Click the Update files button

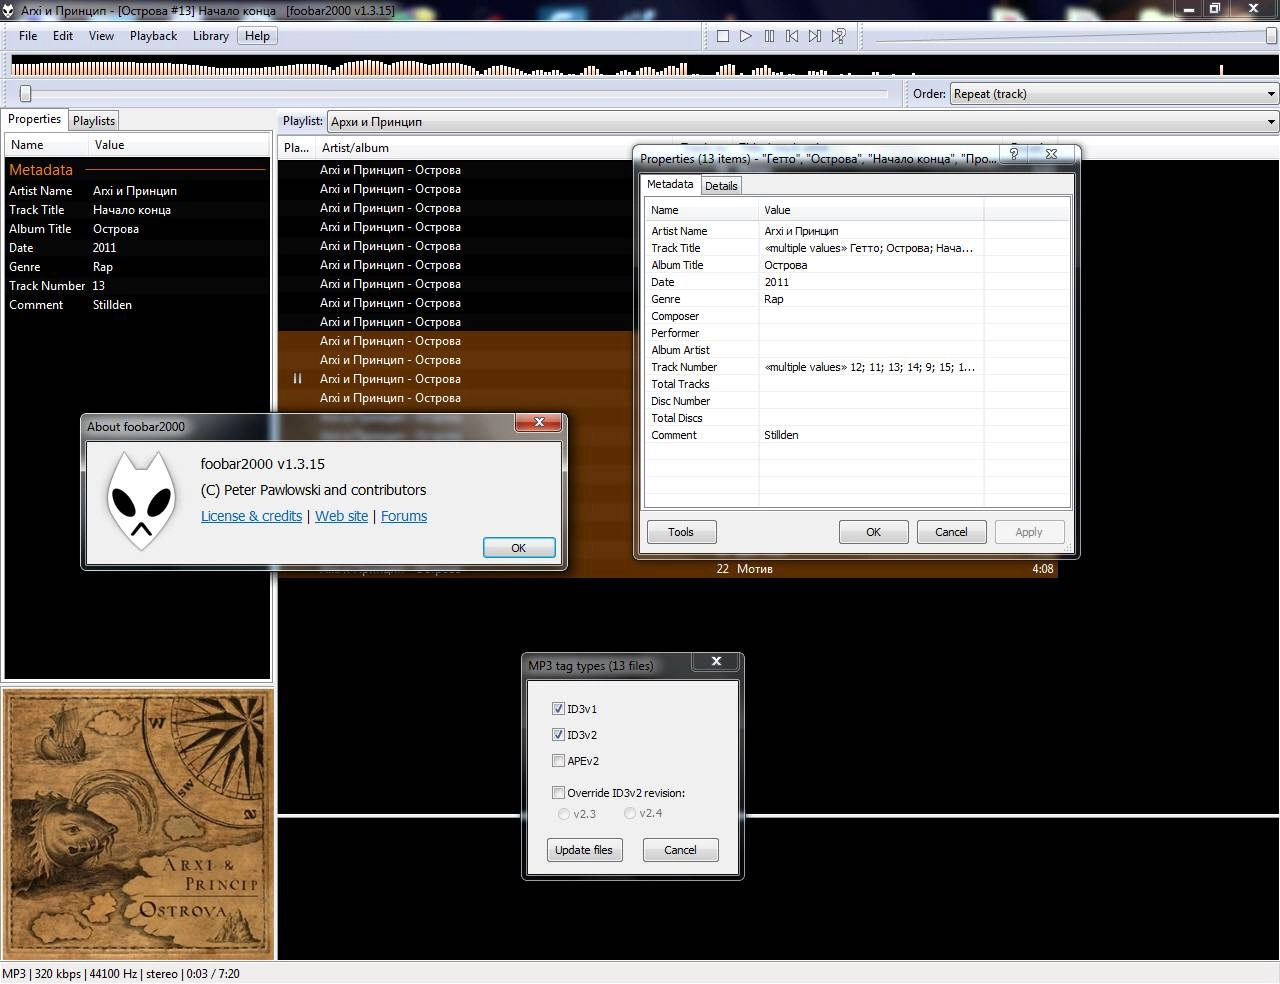pyautogui.click(x=584, y=850)
